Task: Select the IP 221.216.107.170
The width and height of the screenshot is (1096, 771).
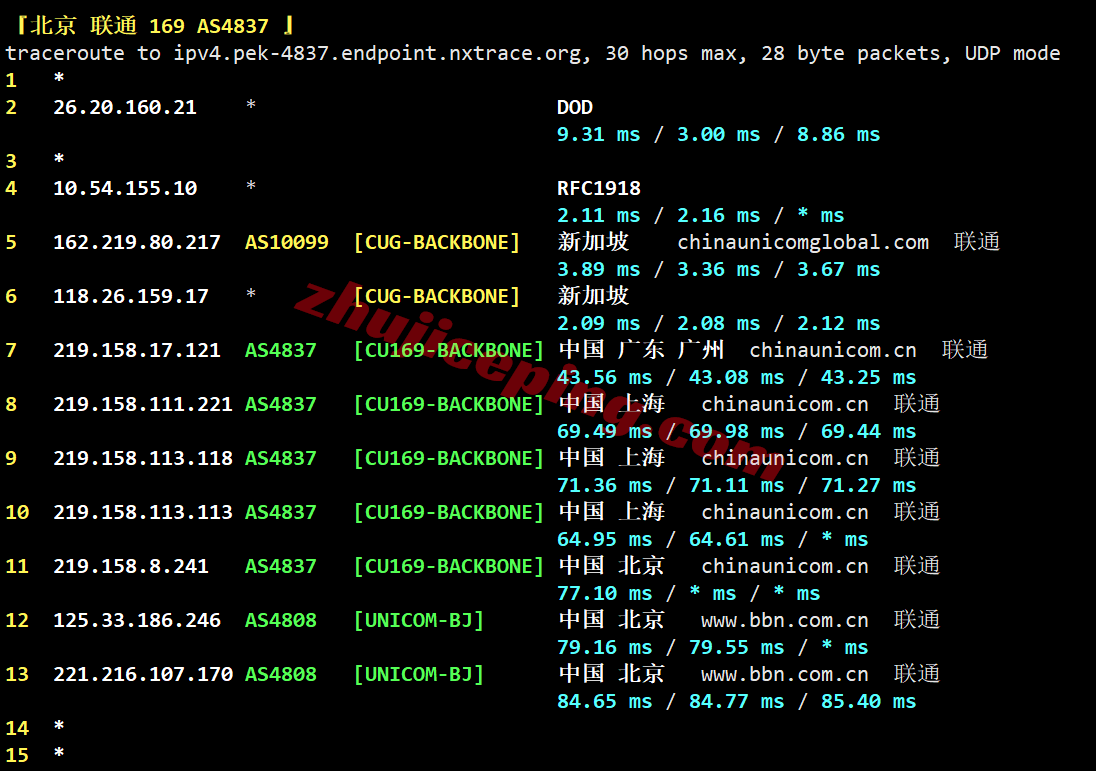Action: (x=143, y=674)
